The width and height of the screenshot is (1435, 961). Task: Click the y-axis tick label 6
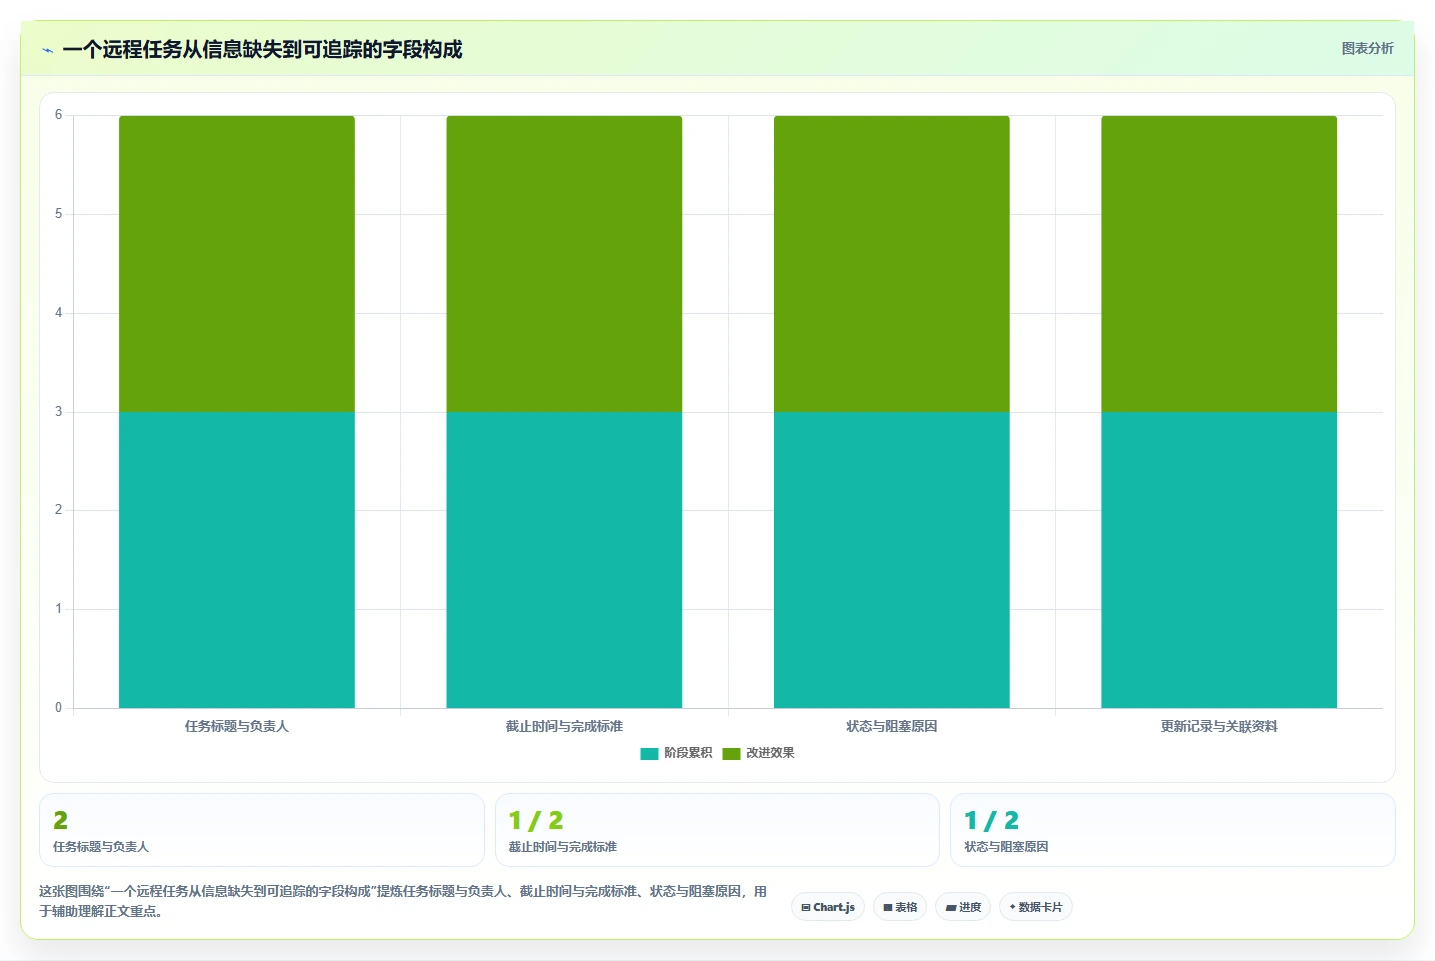58,115
